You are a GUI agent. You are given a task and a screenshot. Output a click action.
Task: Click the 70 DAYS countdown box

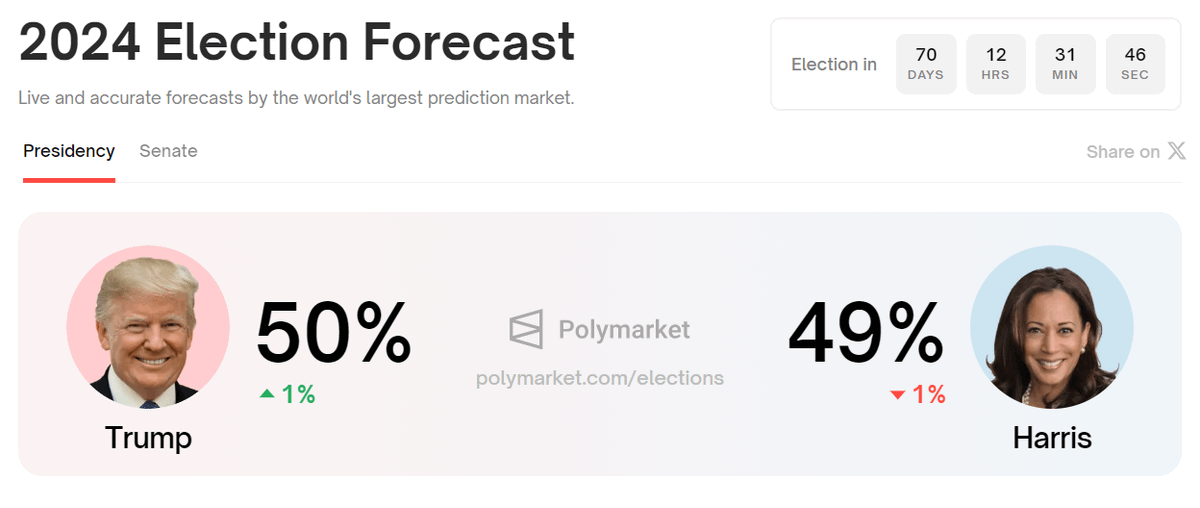[926, 64]
